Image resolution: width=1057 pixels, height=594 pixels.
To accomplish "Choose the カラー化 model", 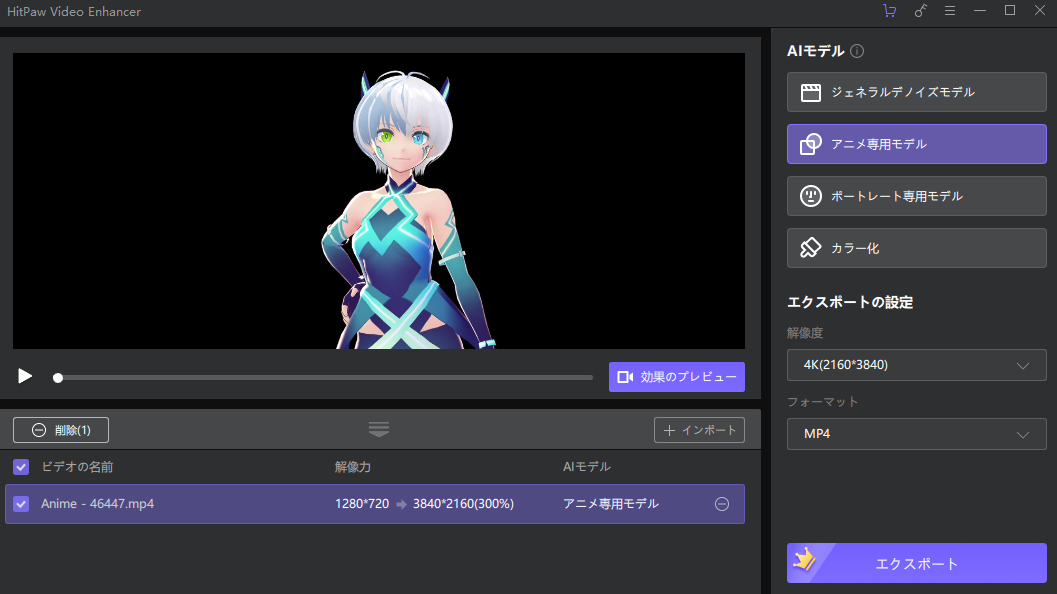I will [x=916, y=247].
